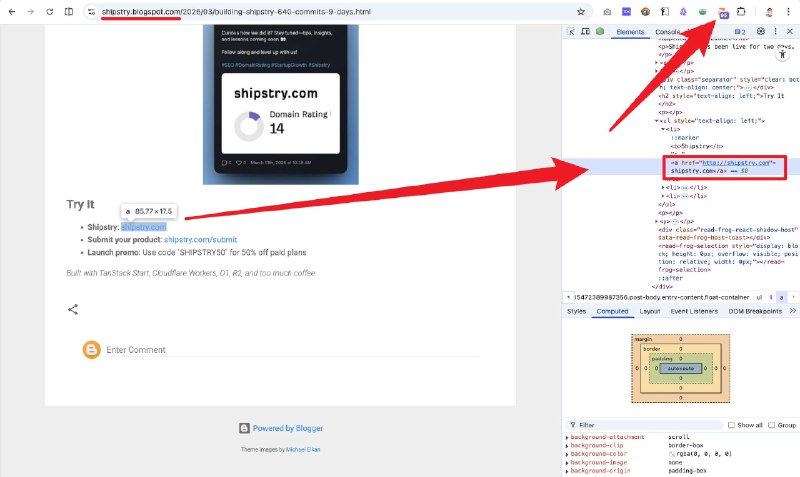
Task: Open DevTools settings gear
Action: (761, 32)
